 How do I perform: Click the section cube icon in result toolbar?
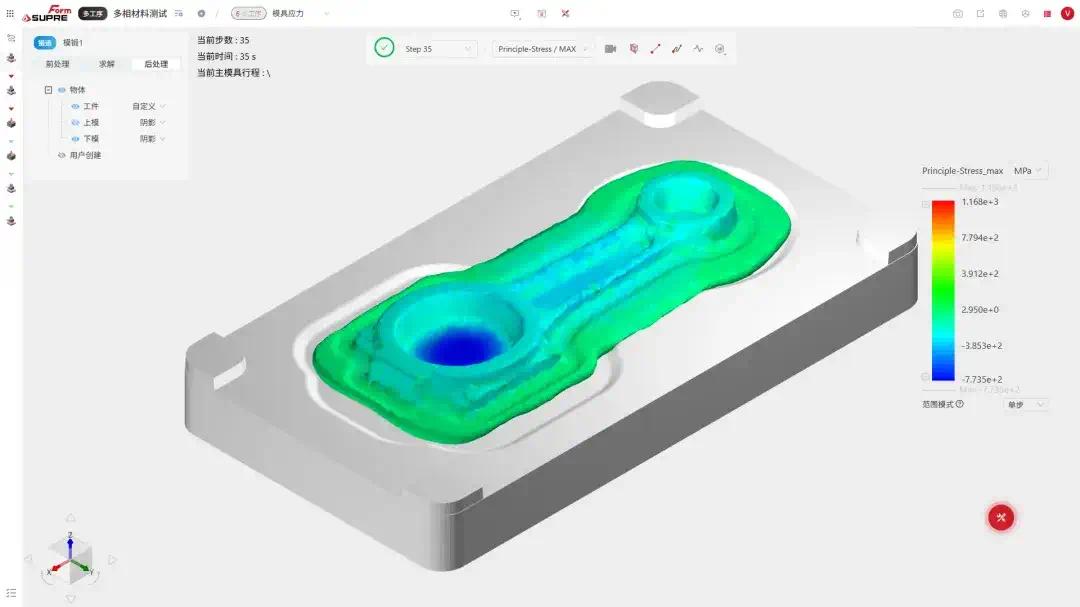[x=634, y=49]
